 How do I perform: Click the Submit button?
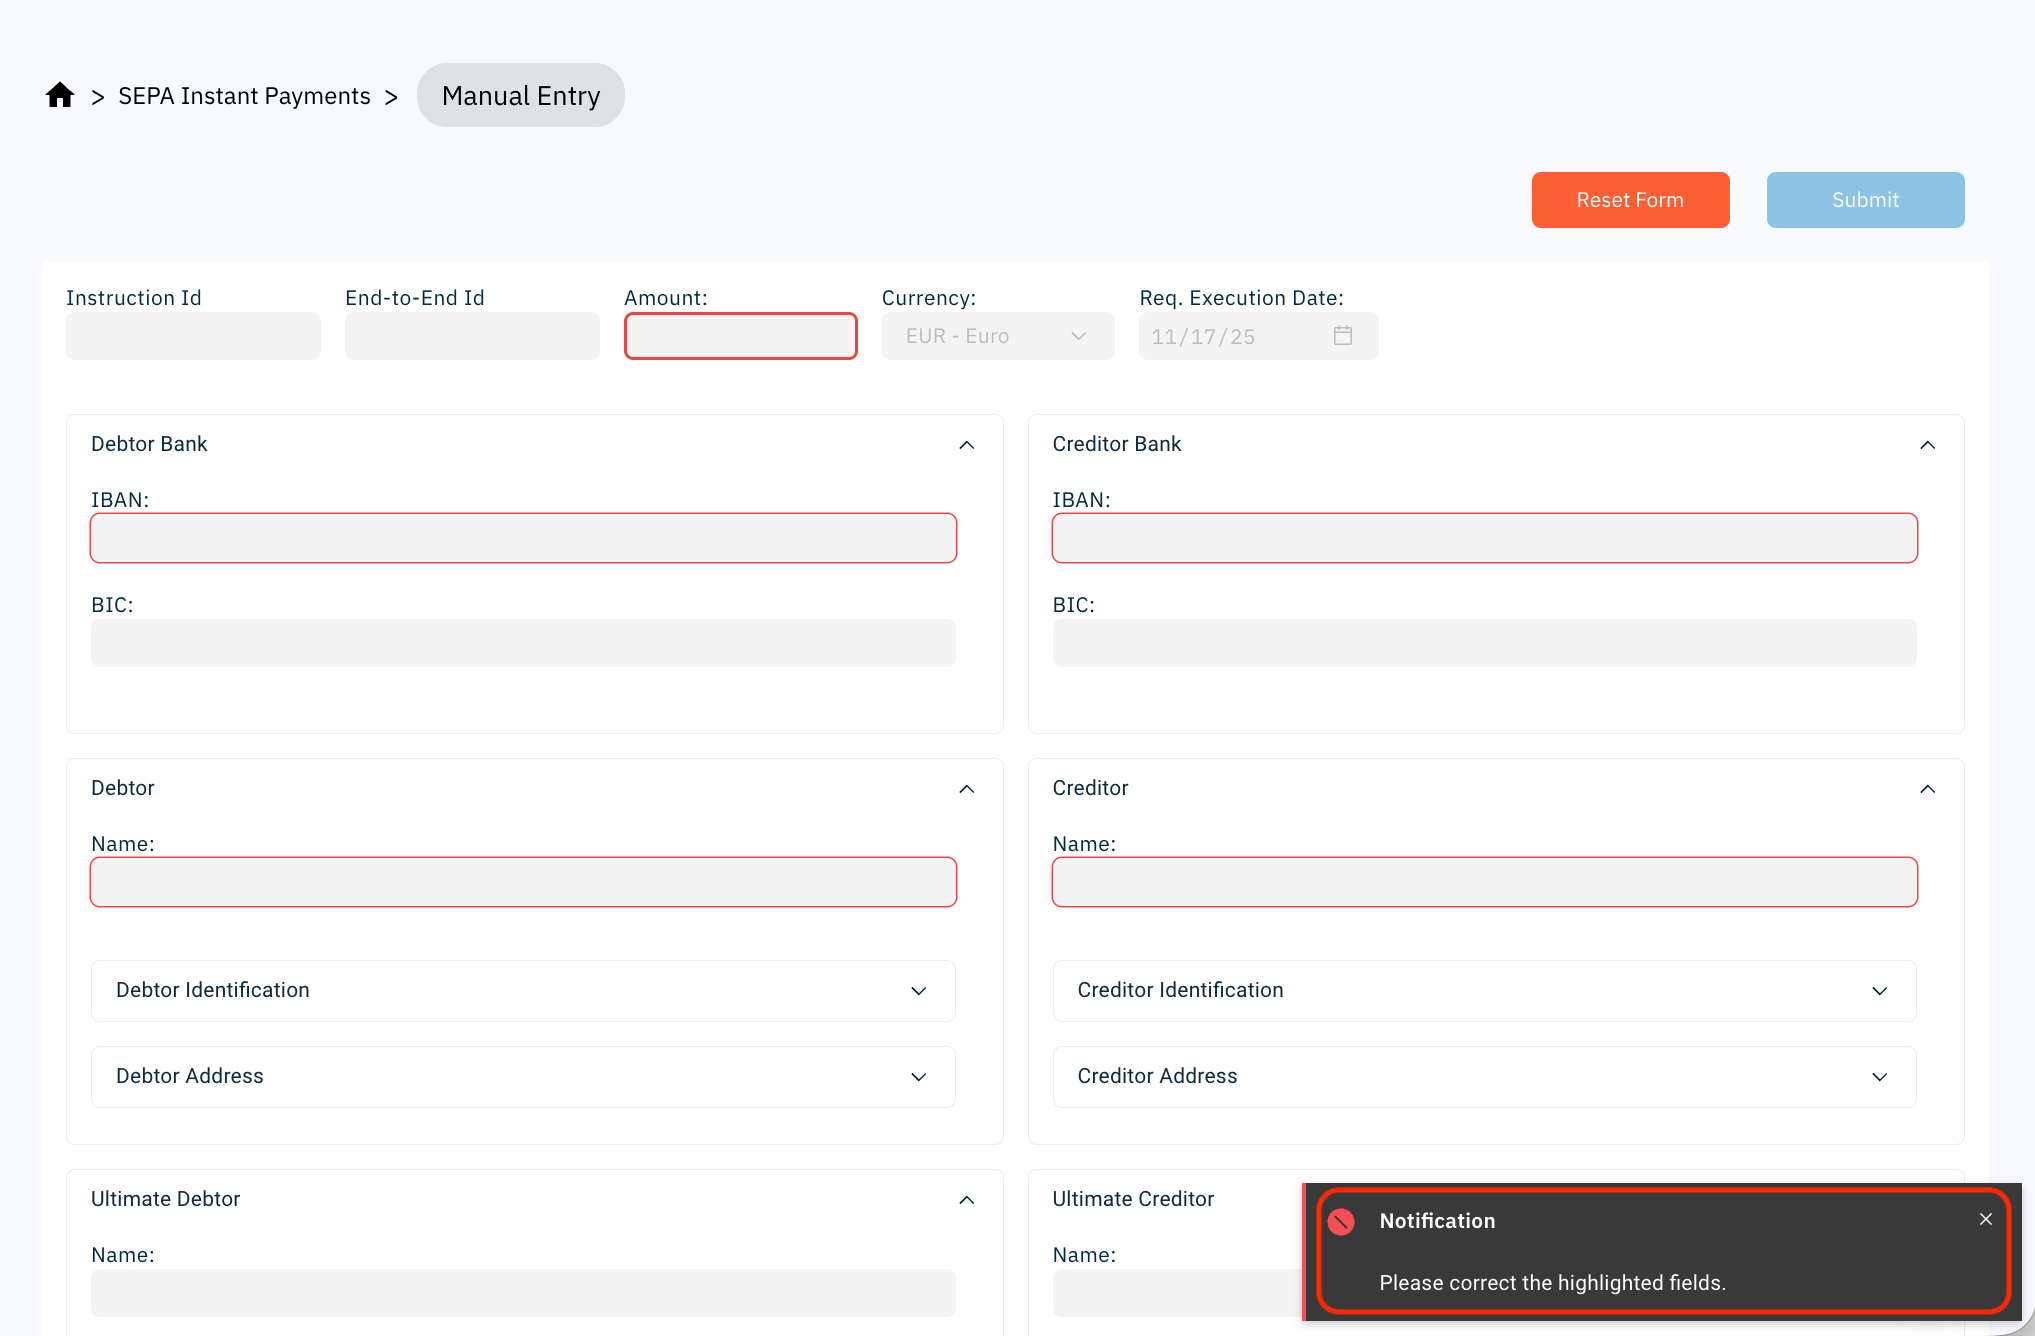(1864, 200)
